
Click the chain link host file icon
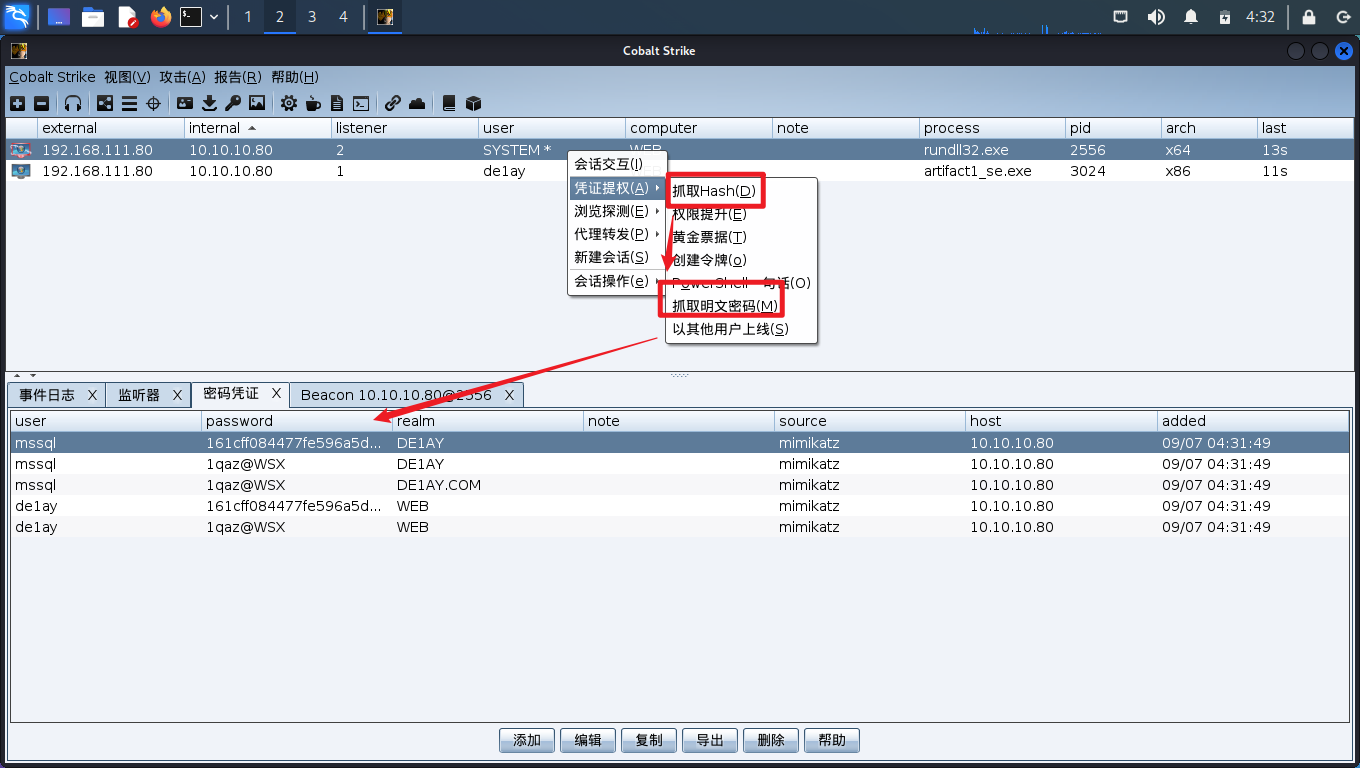tap(393, 103)
